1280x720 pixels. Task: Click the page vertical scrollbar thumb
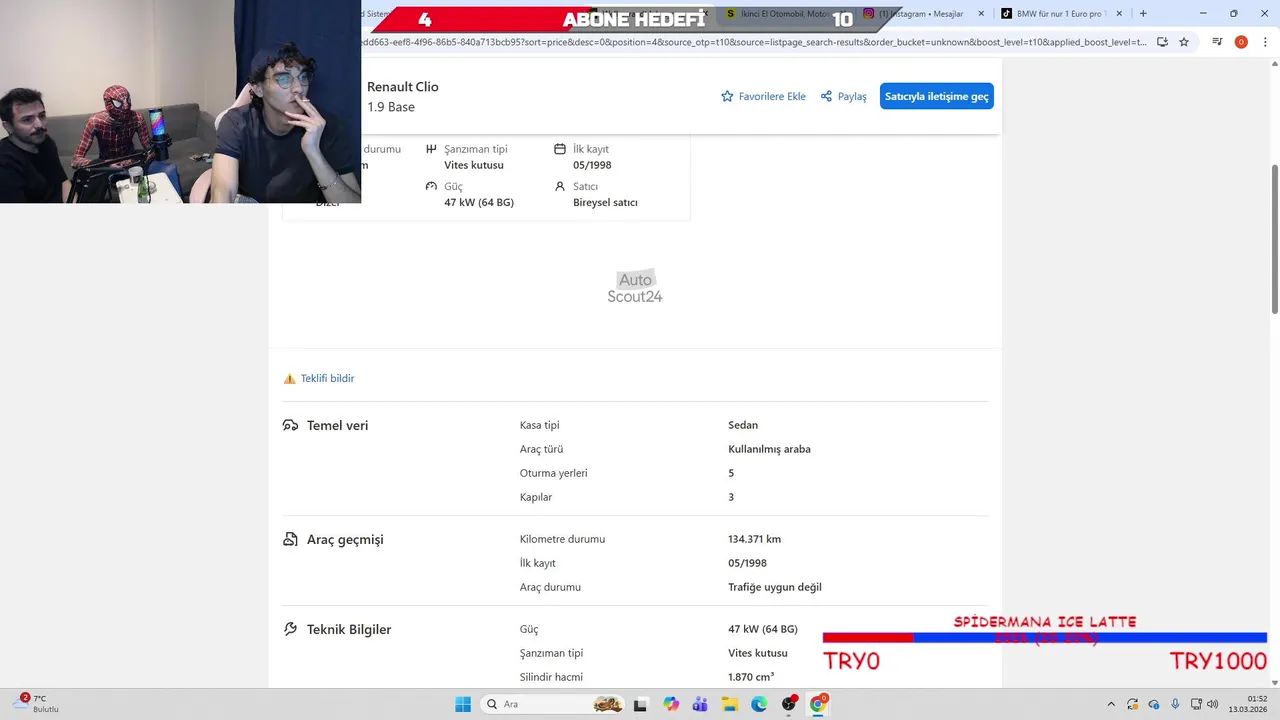pos(1274,238)
